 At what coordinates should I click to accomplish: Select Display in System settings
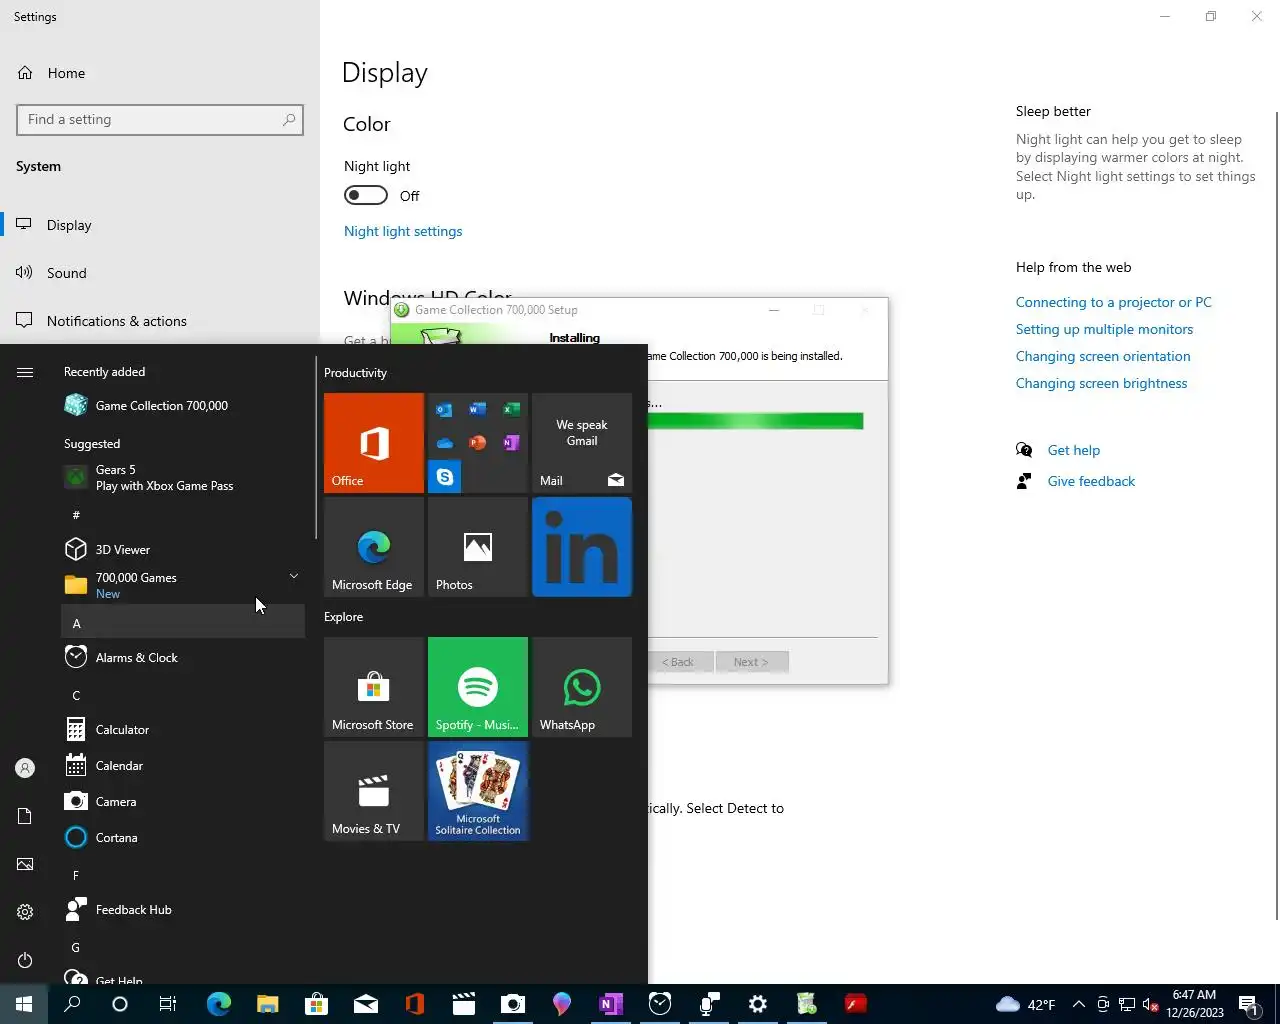(x=160, y=225)
